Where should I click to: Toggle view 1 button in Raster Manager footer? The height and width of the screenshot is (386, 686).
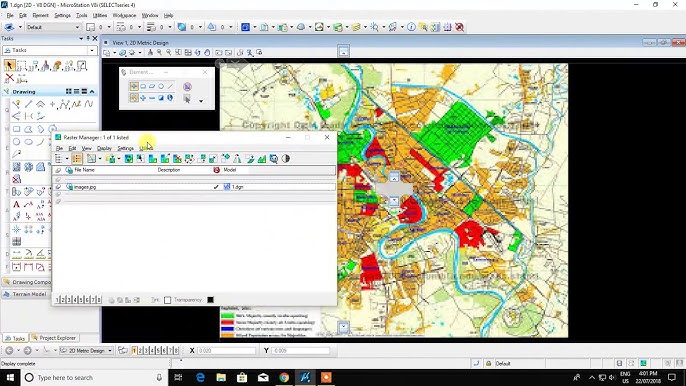pos(57,300)
